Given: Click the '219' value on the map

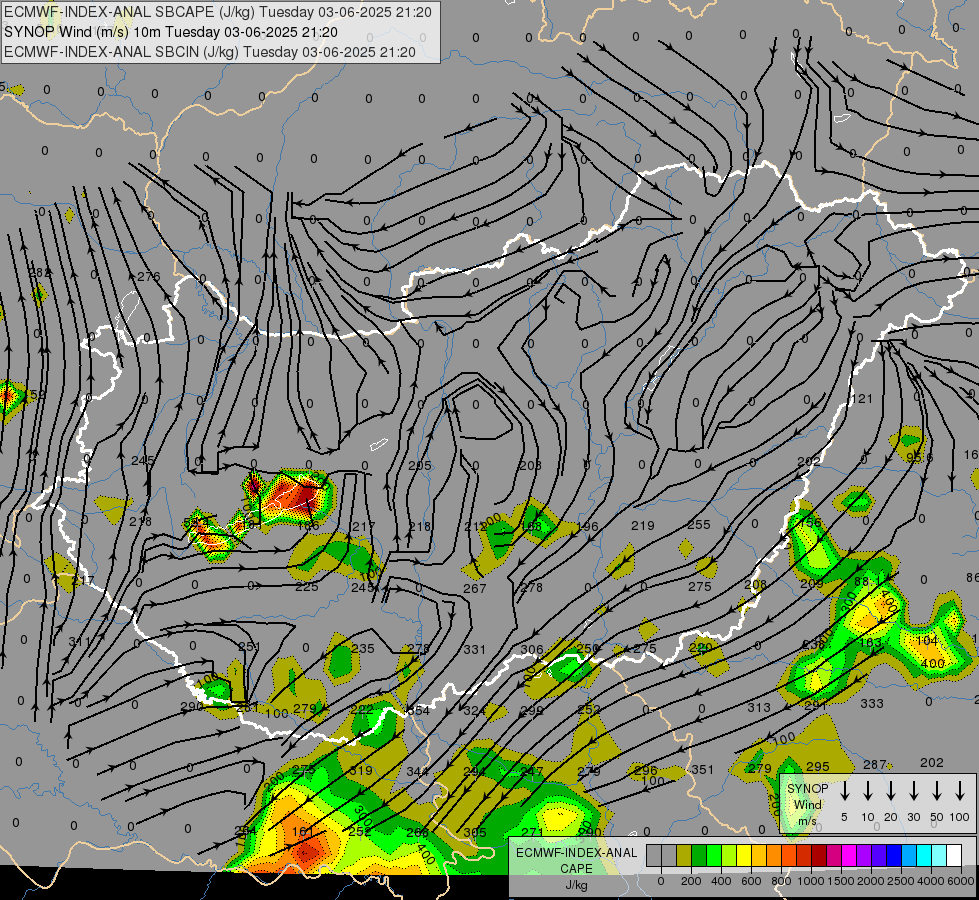Looking at the screenshot, I should 642,526.
